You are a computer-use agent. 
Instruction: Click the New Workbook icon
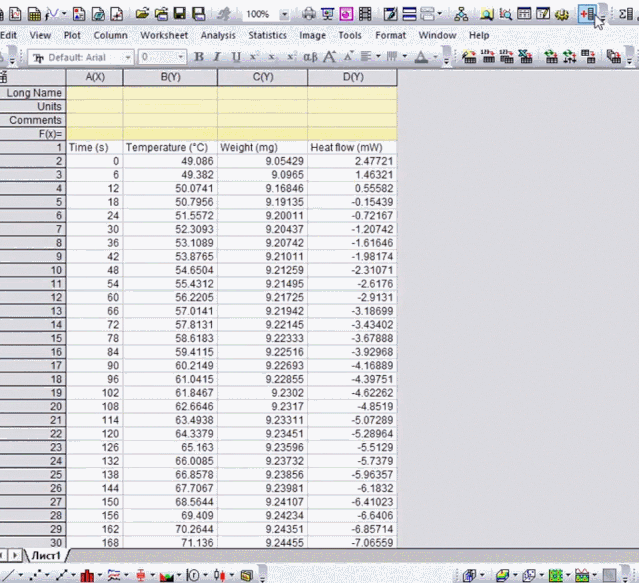34,14
